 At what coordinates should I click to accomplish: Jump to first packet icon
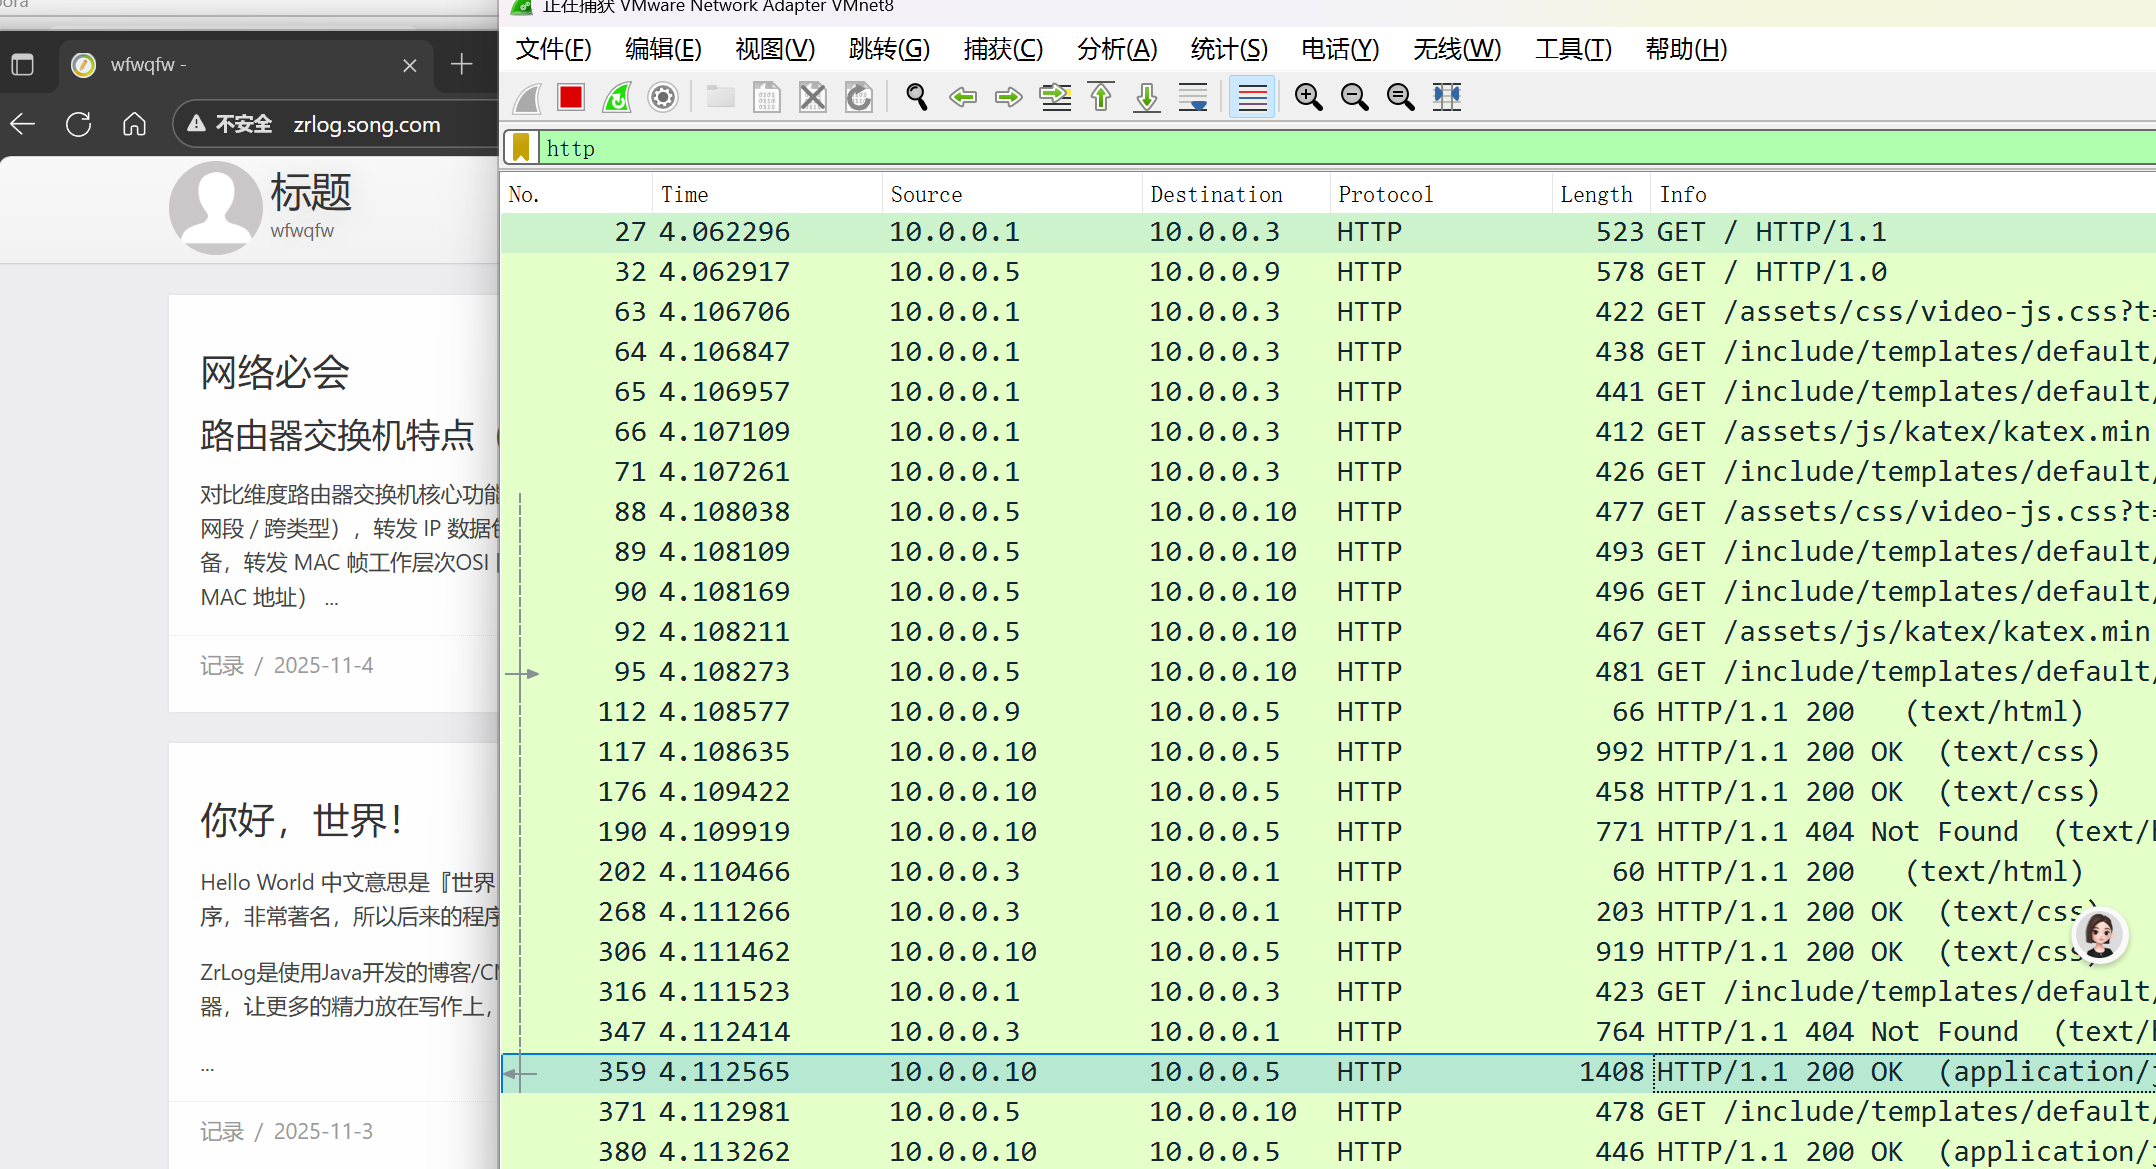click(1101, 97)
